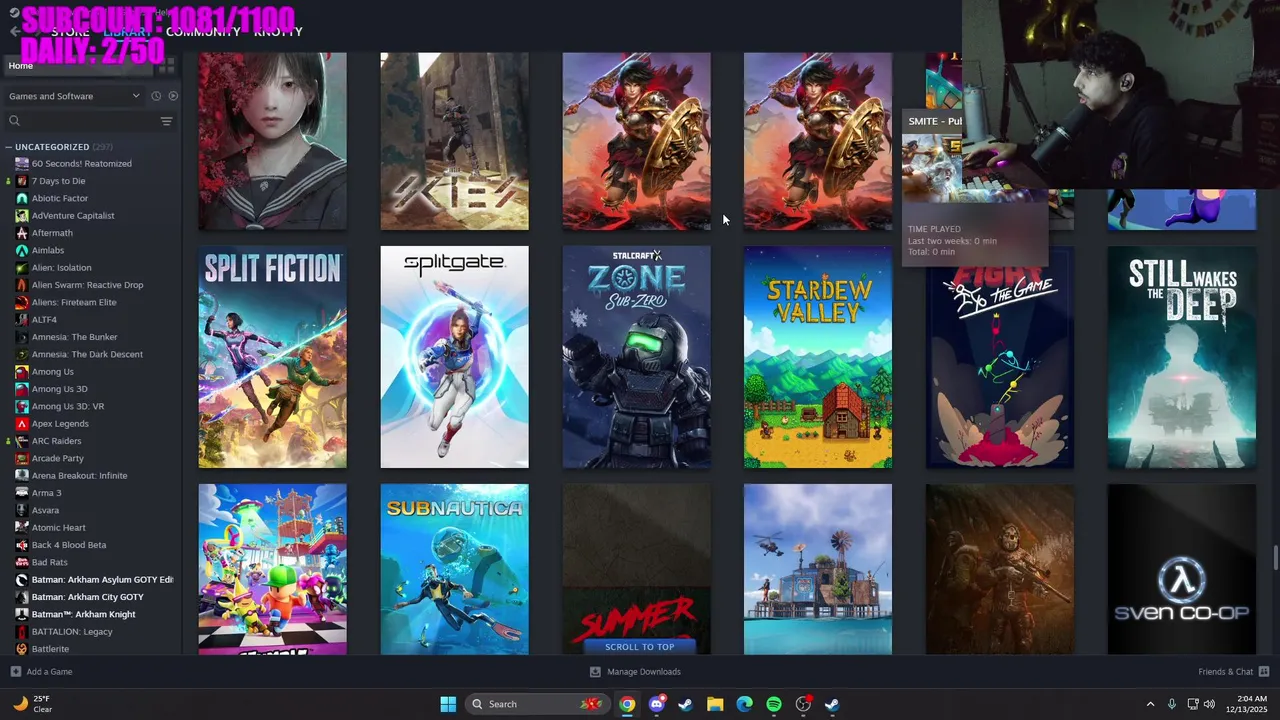
Task: Select Aliens: Fireteam Elite in list
Action: (74, 302)
